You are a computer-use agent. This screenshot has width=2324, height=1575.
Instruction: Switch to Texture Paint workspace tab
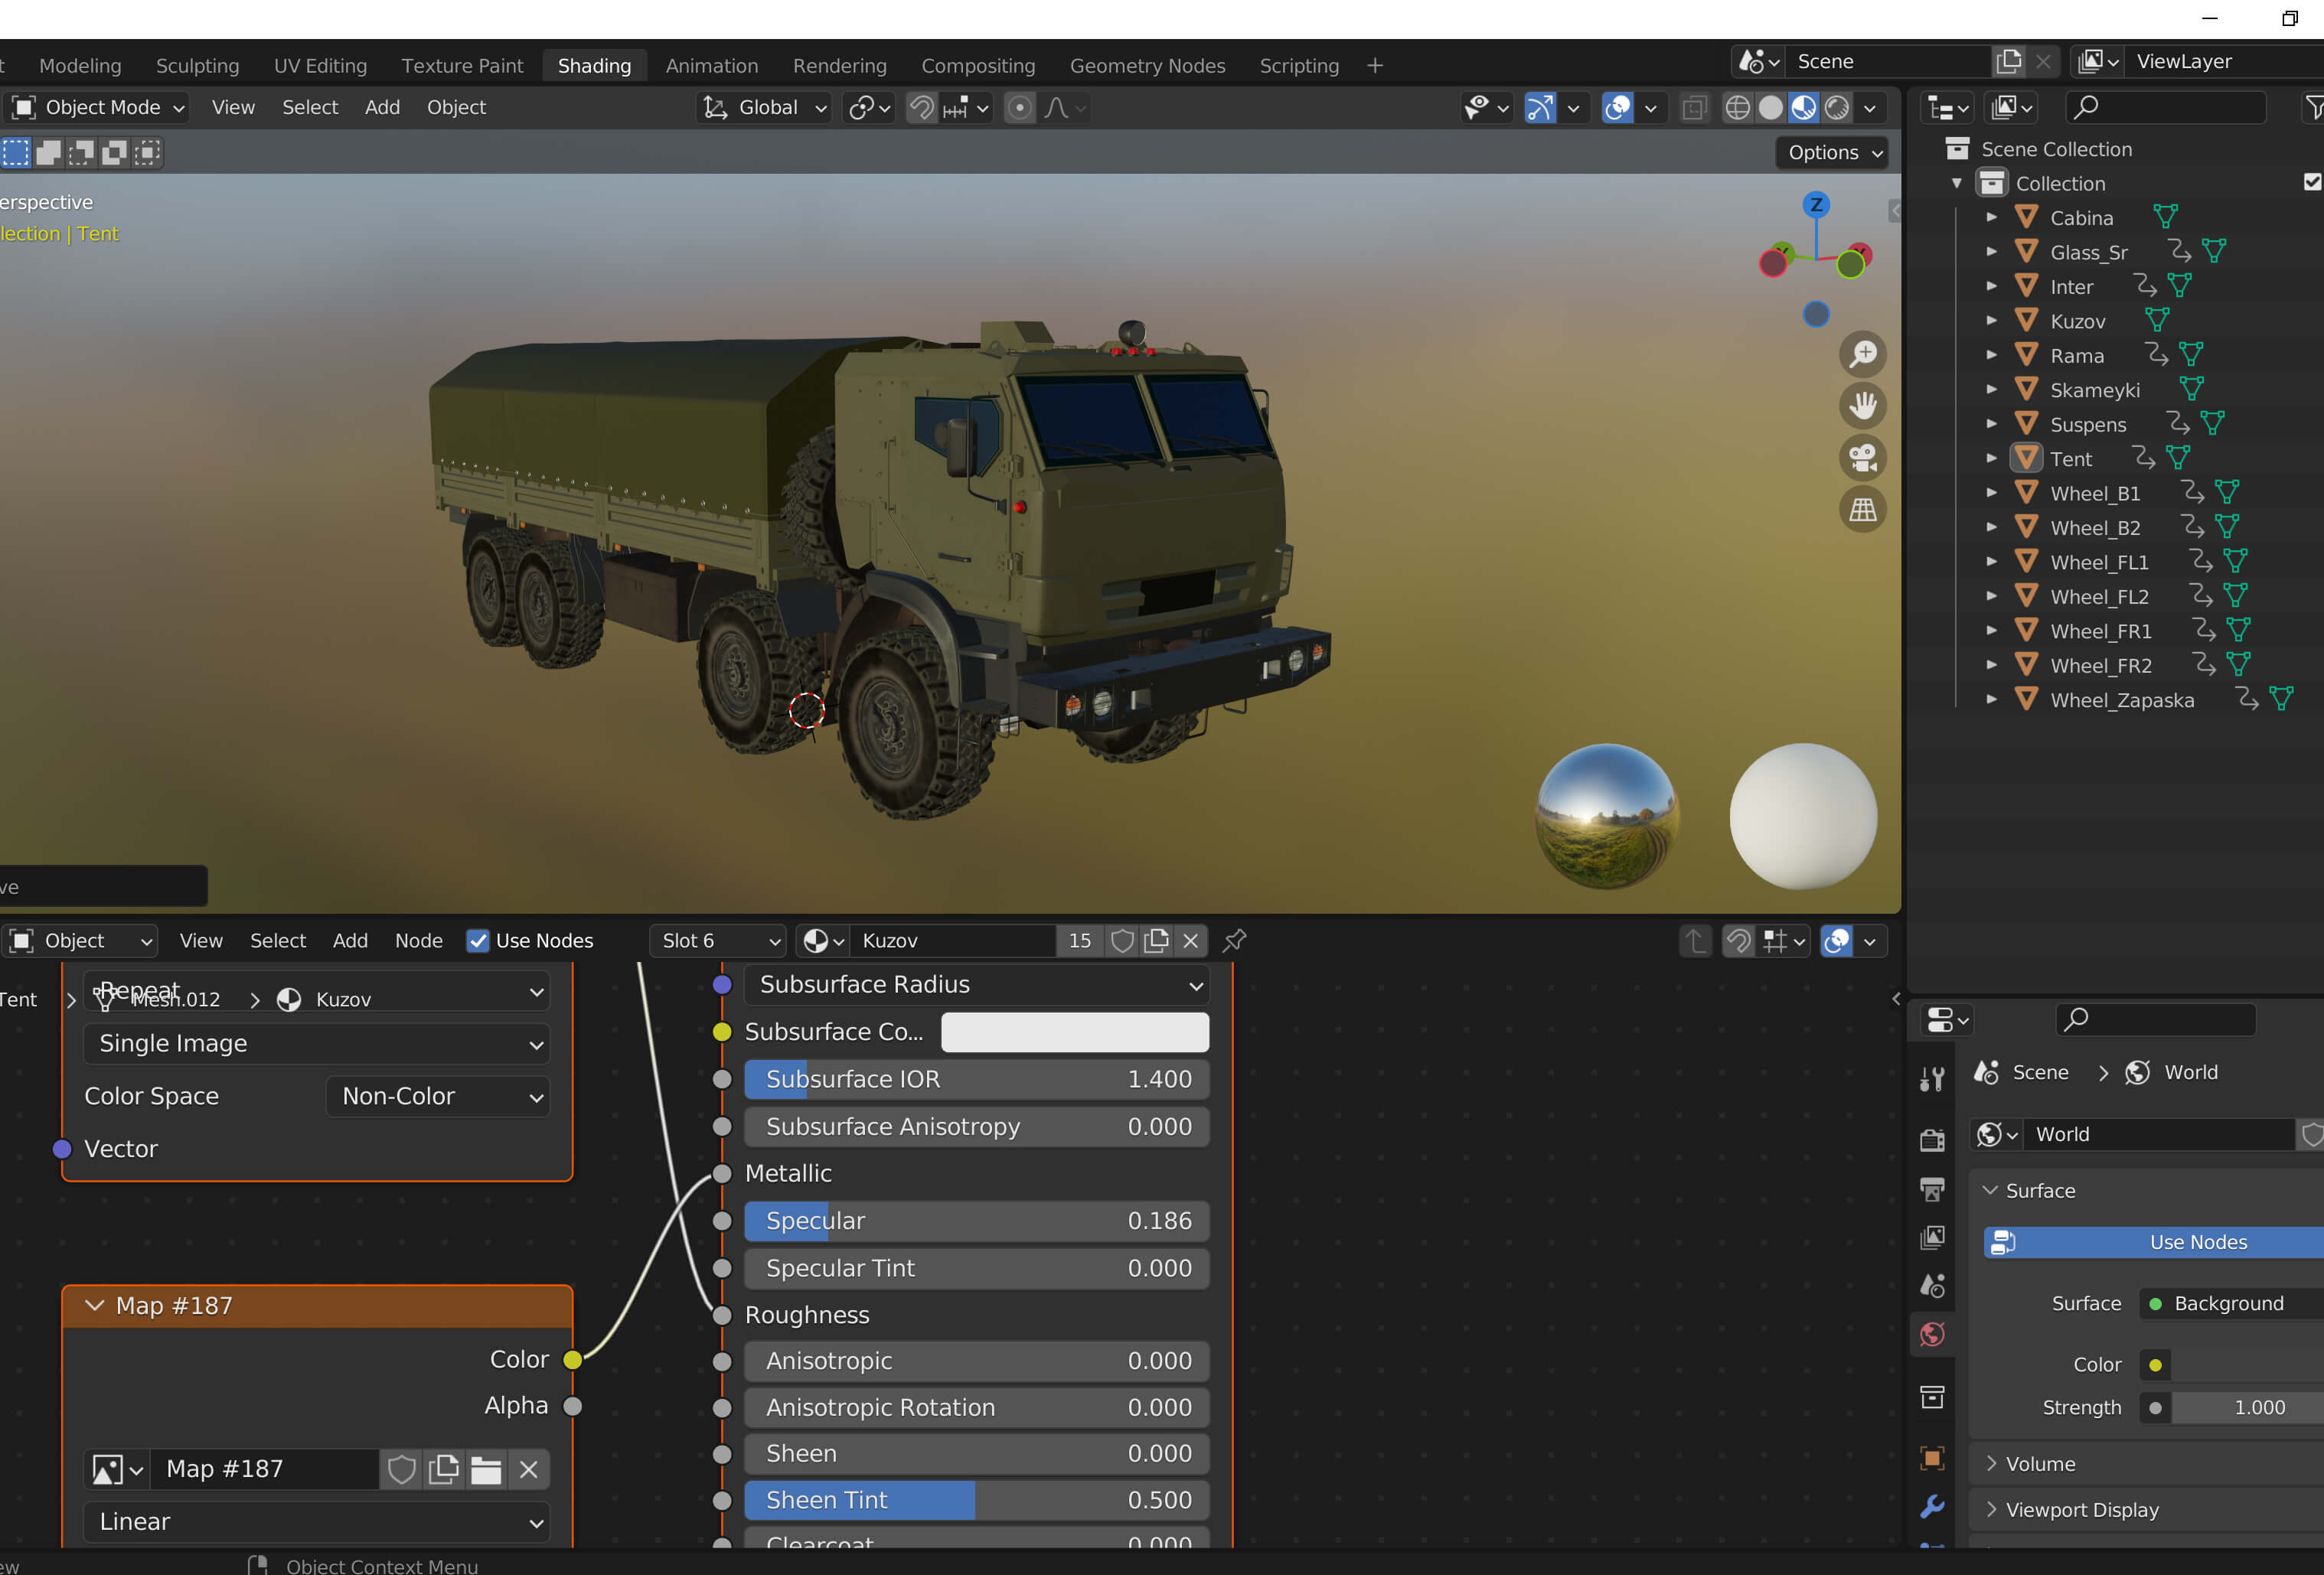coord(462,65)
